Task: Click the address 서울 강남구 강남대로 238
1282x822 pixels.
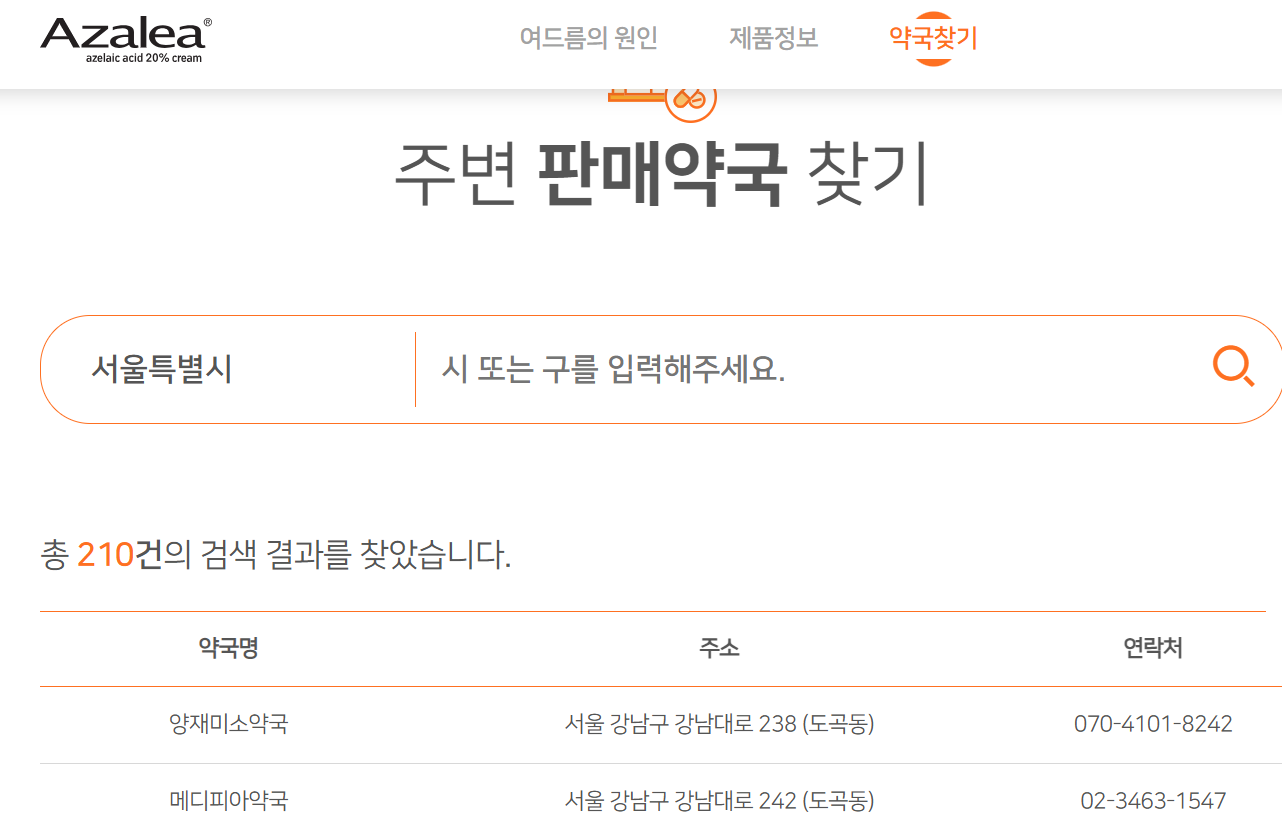Action: 720,725
